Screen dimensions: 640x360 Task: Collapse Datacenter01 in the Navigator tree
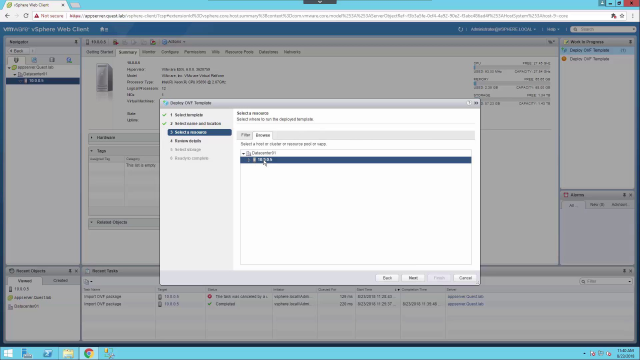click(x=15, y=74)
